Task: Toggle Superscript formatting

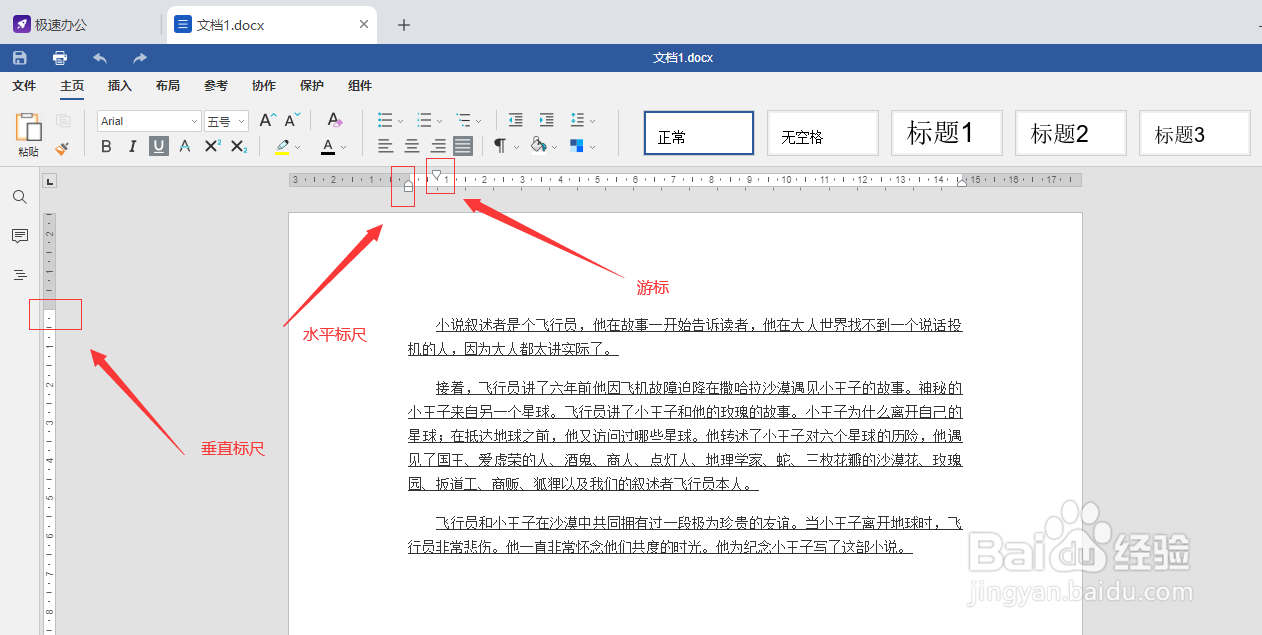Action: pyautogui.click(x=212, y=147)
